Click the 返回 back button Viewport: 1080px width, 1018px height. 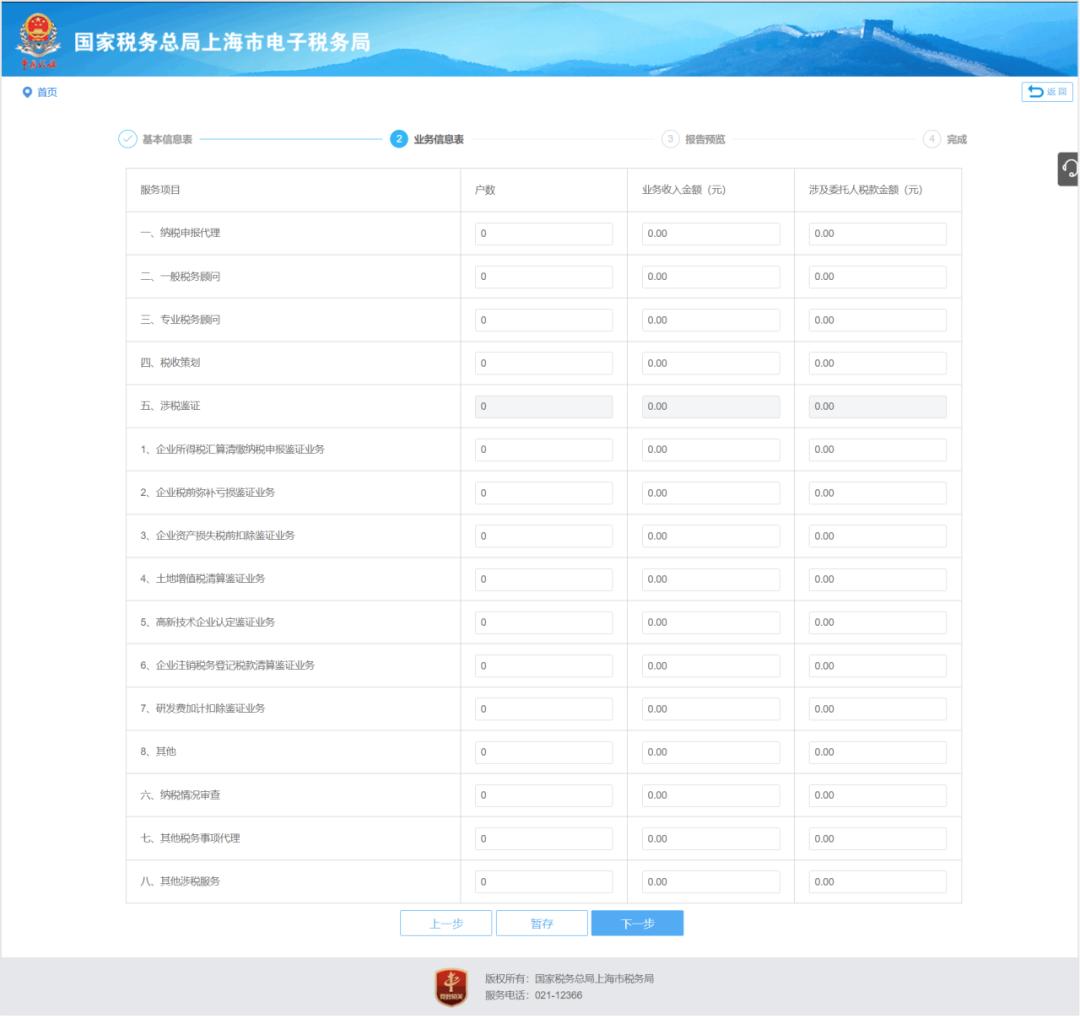[x=1047, y=92]
